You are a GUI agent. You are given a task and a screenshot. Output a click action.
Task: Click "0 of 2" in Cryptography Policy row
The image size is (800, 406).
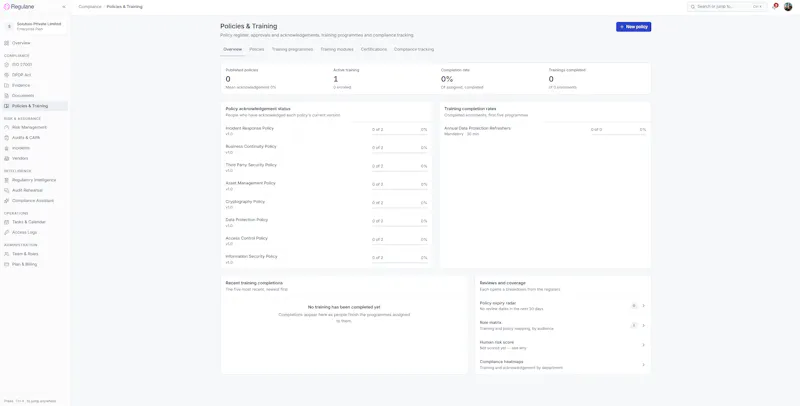click(x=378, y=203)
